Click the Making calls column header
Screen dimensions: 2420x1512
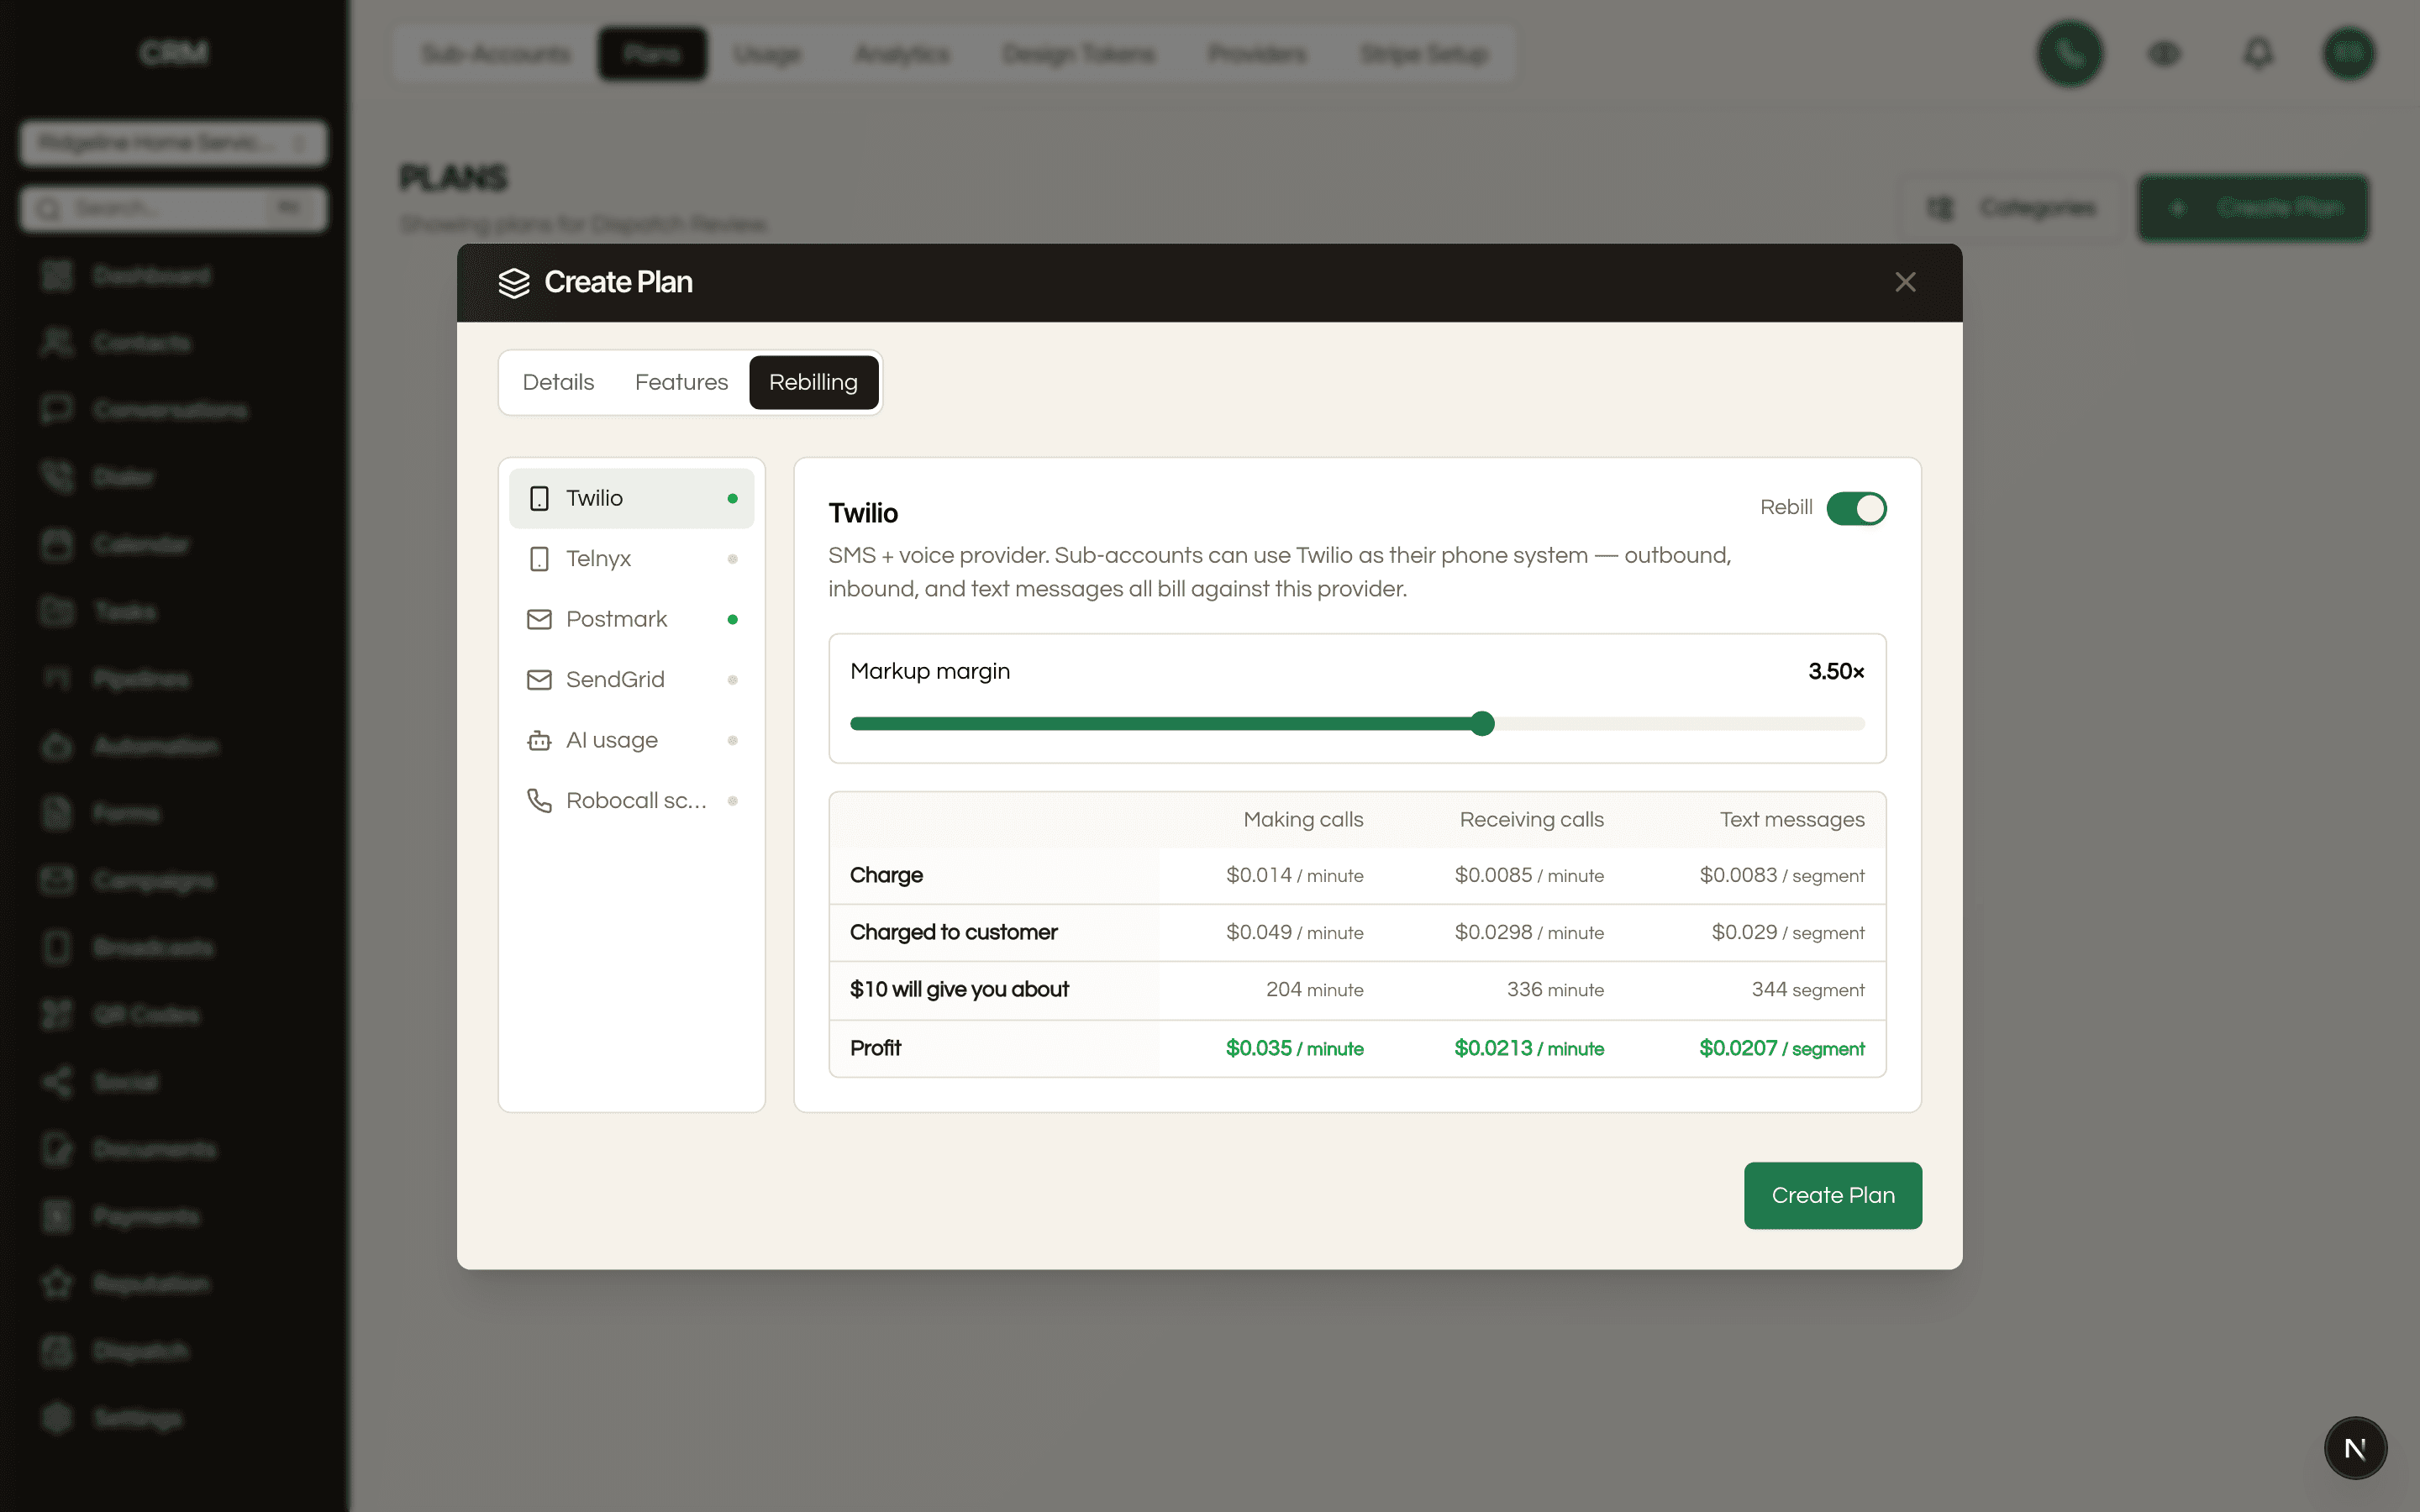1303,819
